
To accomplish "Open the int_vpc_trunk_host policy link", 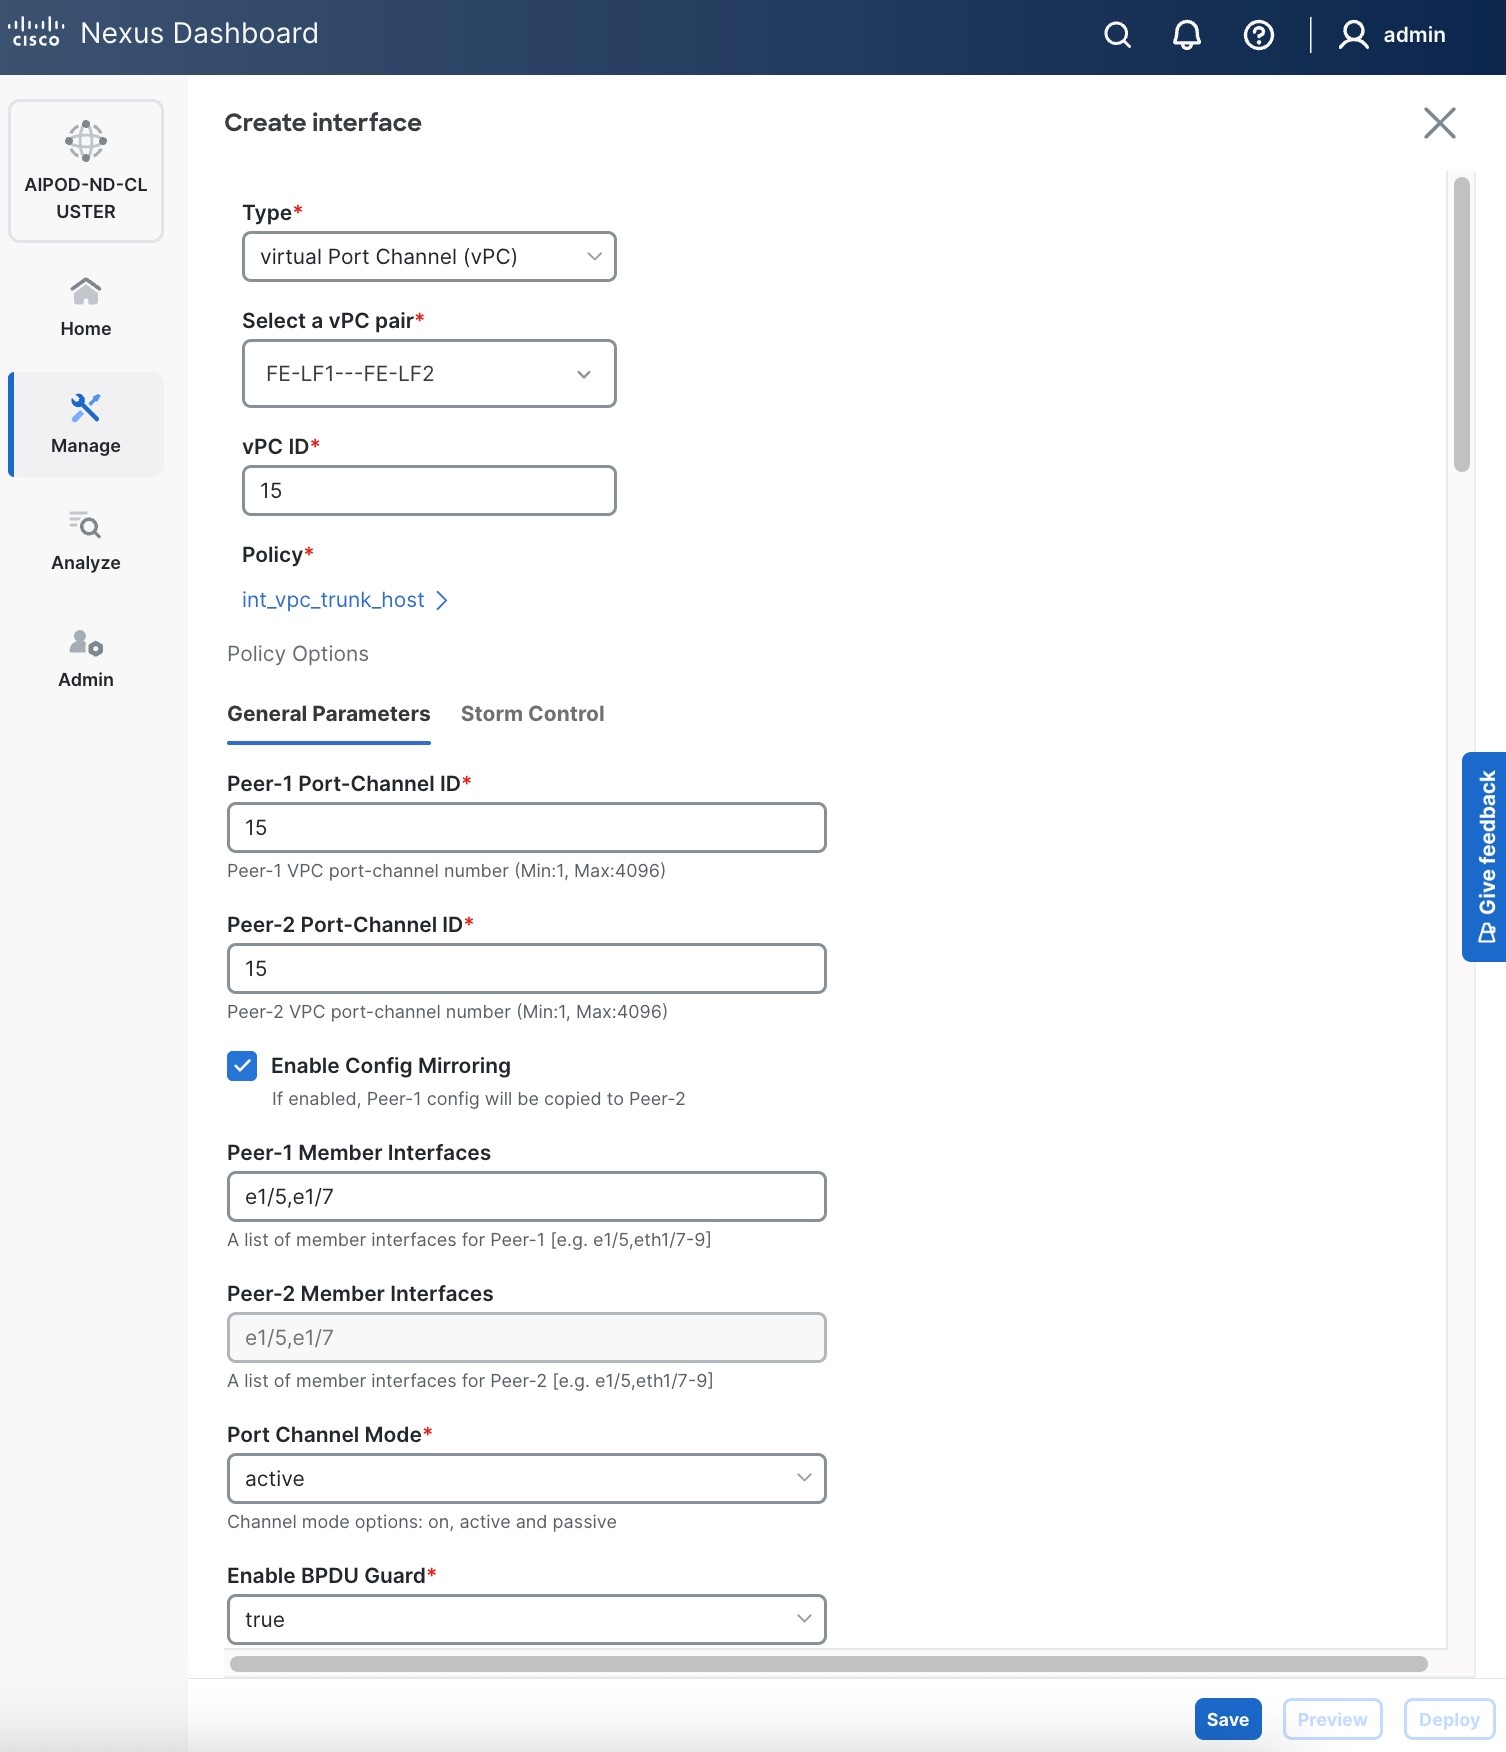I will pyautogui.click(x=333, y=600).
